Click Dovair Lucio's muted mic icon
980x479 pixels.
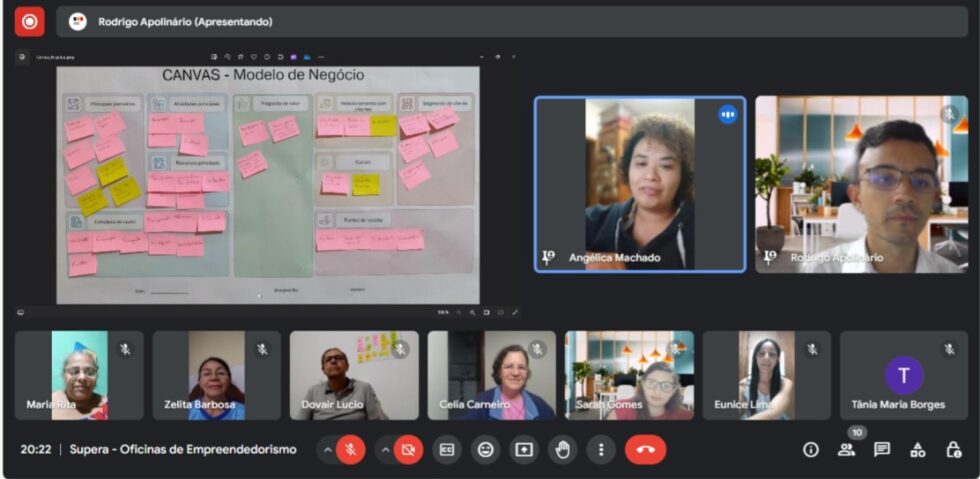[400, 350]
